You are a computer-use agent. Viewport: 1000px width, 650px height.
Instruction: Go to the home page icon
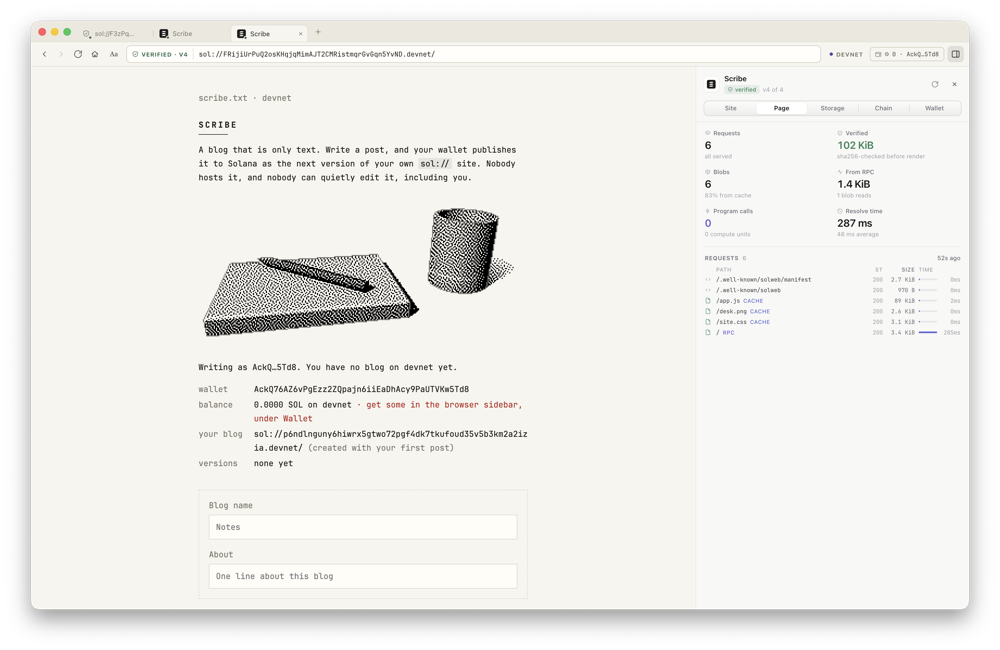click(x=95, y=54)
